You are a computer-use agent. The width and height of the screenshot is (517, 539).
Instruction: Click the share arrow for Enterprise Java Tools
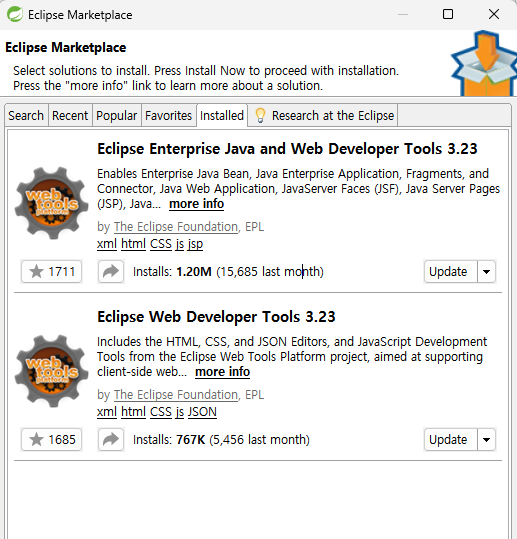click(111, 272)
